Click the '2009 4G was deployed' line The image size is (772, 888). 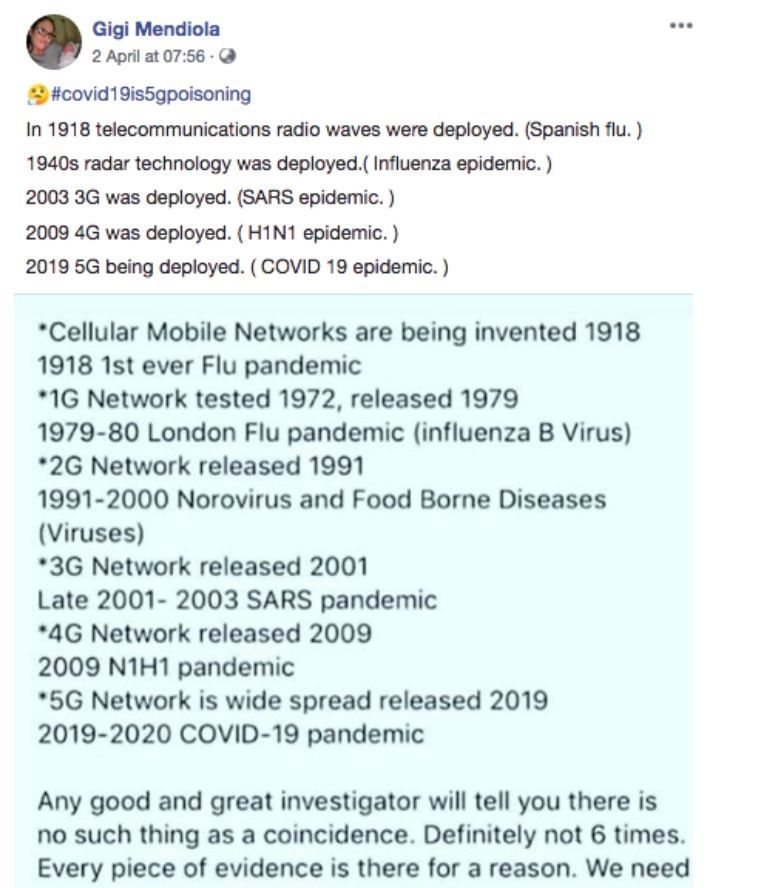(x=212, y=234)
